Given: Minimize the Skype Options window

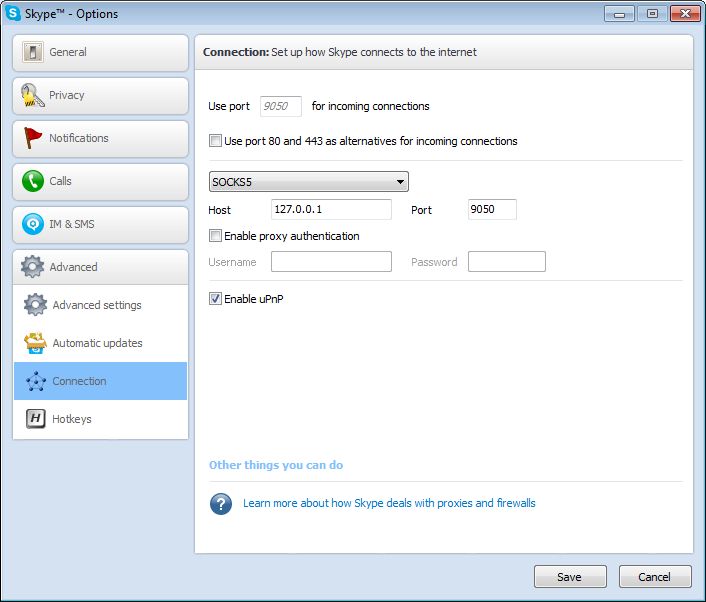Looking at the screenshot, I should click(x=619, y=14).
